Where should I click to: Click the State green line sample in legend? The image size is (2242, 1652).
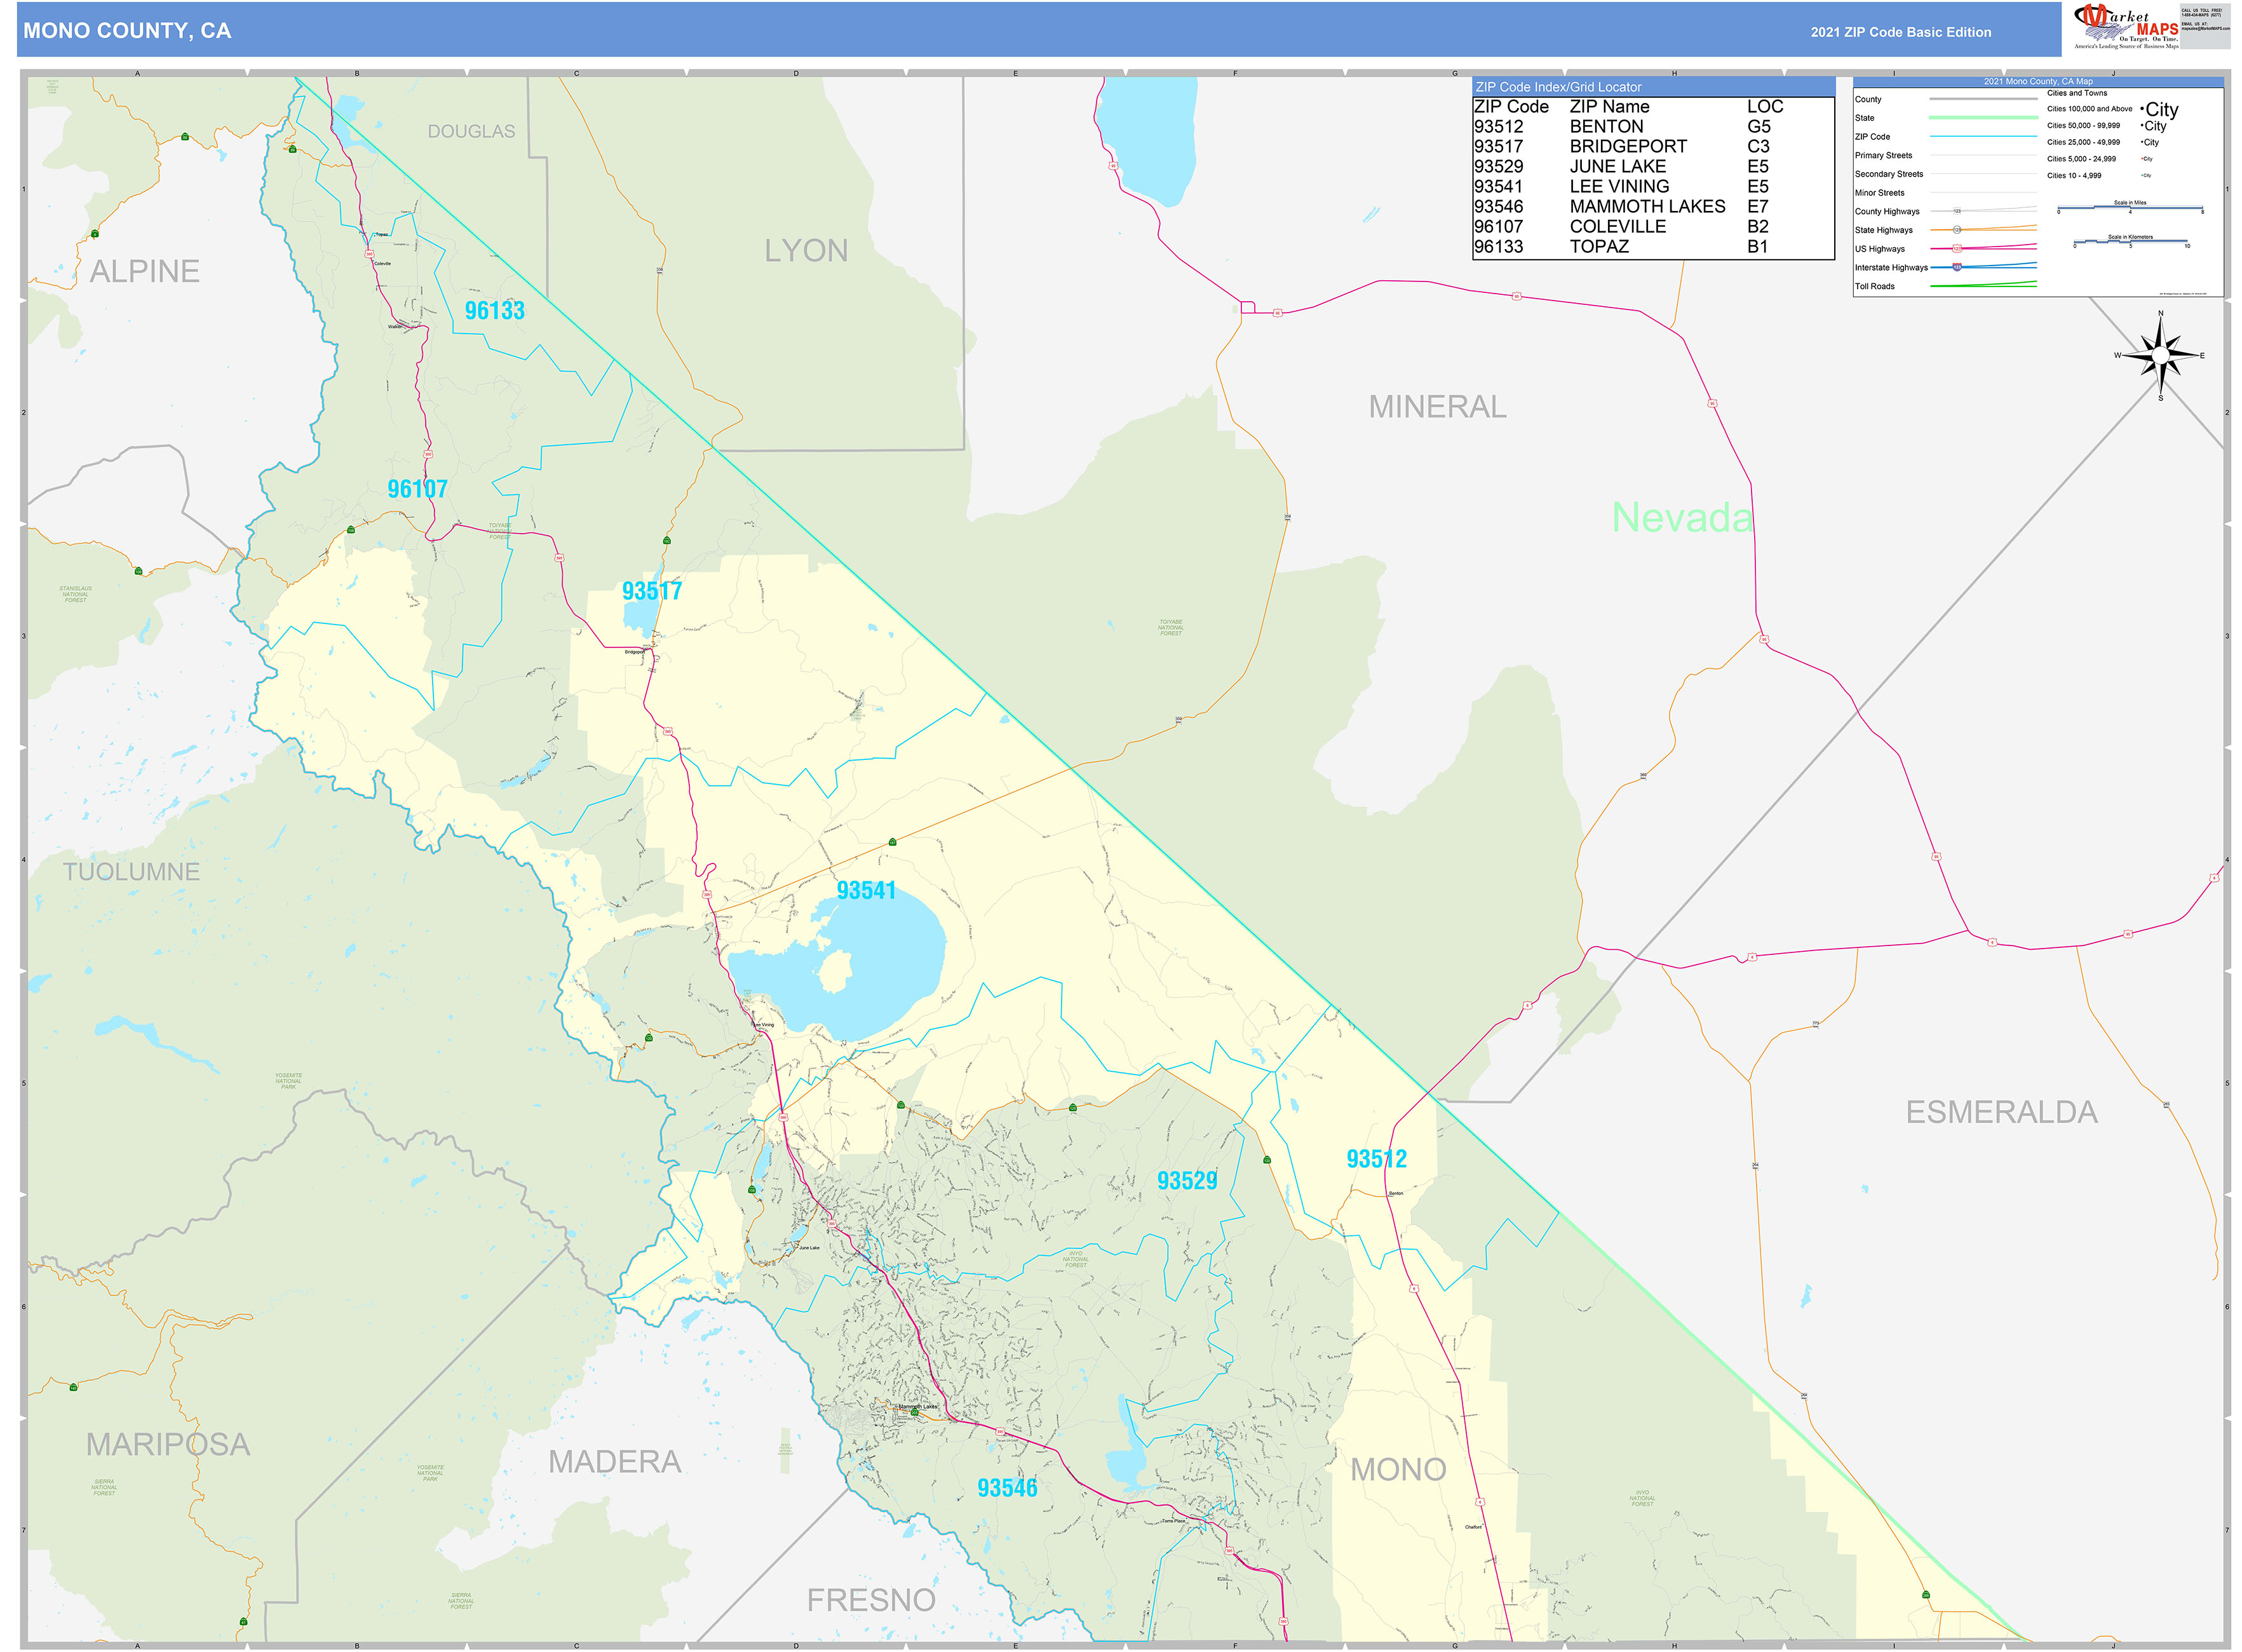tap(1983, 118)
